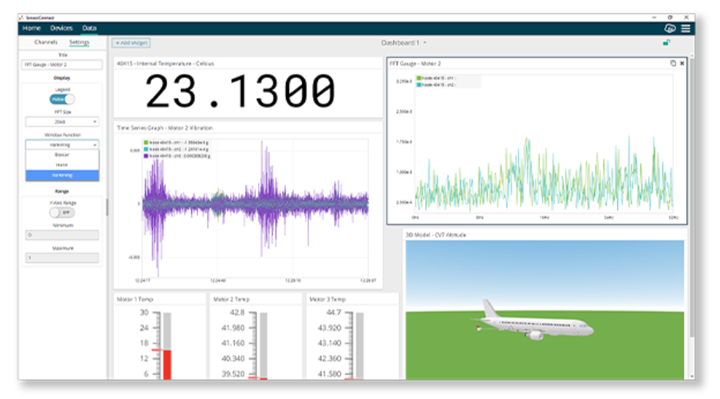Screen dimensions: 720x399
Task: Click the green unlock dashboard icon
Action: coord(666,43)
